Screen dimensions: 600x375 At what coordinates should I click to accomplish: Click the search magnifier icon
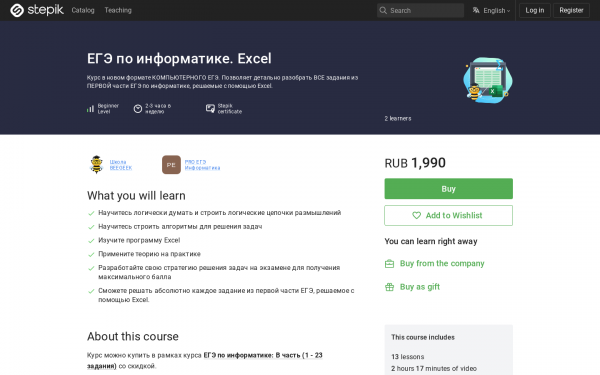point(383,10)
